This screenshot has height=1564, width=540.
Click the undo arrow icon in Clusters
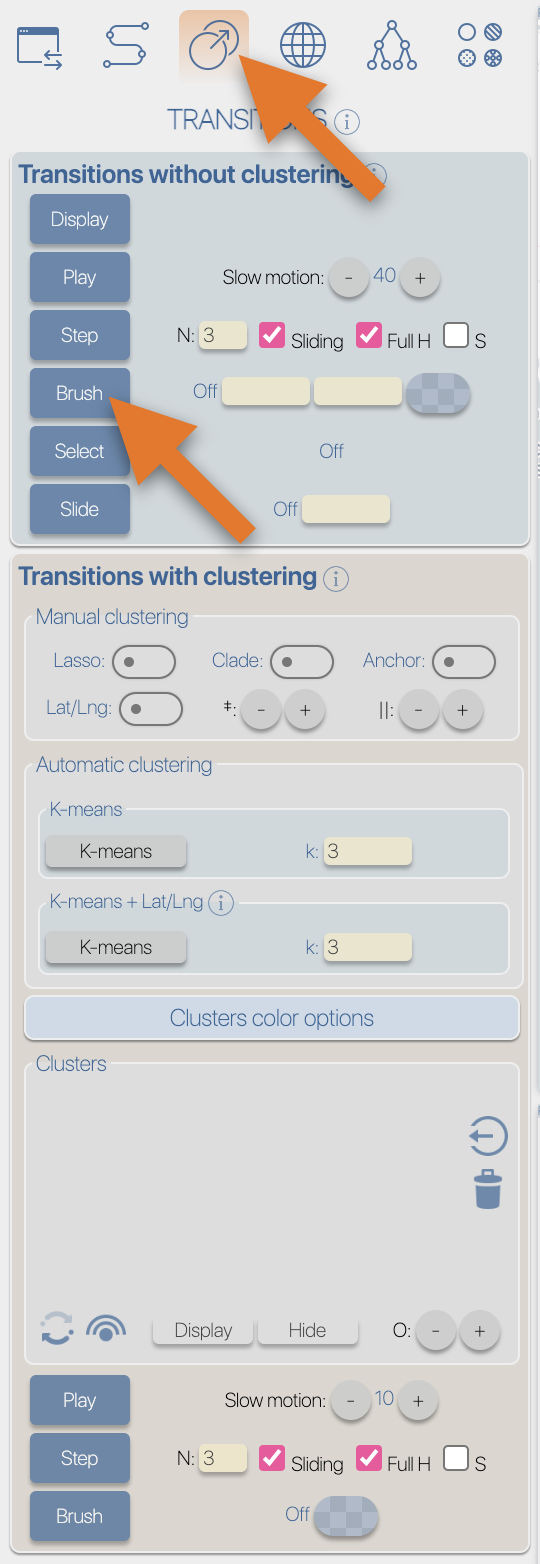coord(488,1136)
